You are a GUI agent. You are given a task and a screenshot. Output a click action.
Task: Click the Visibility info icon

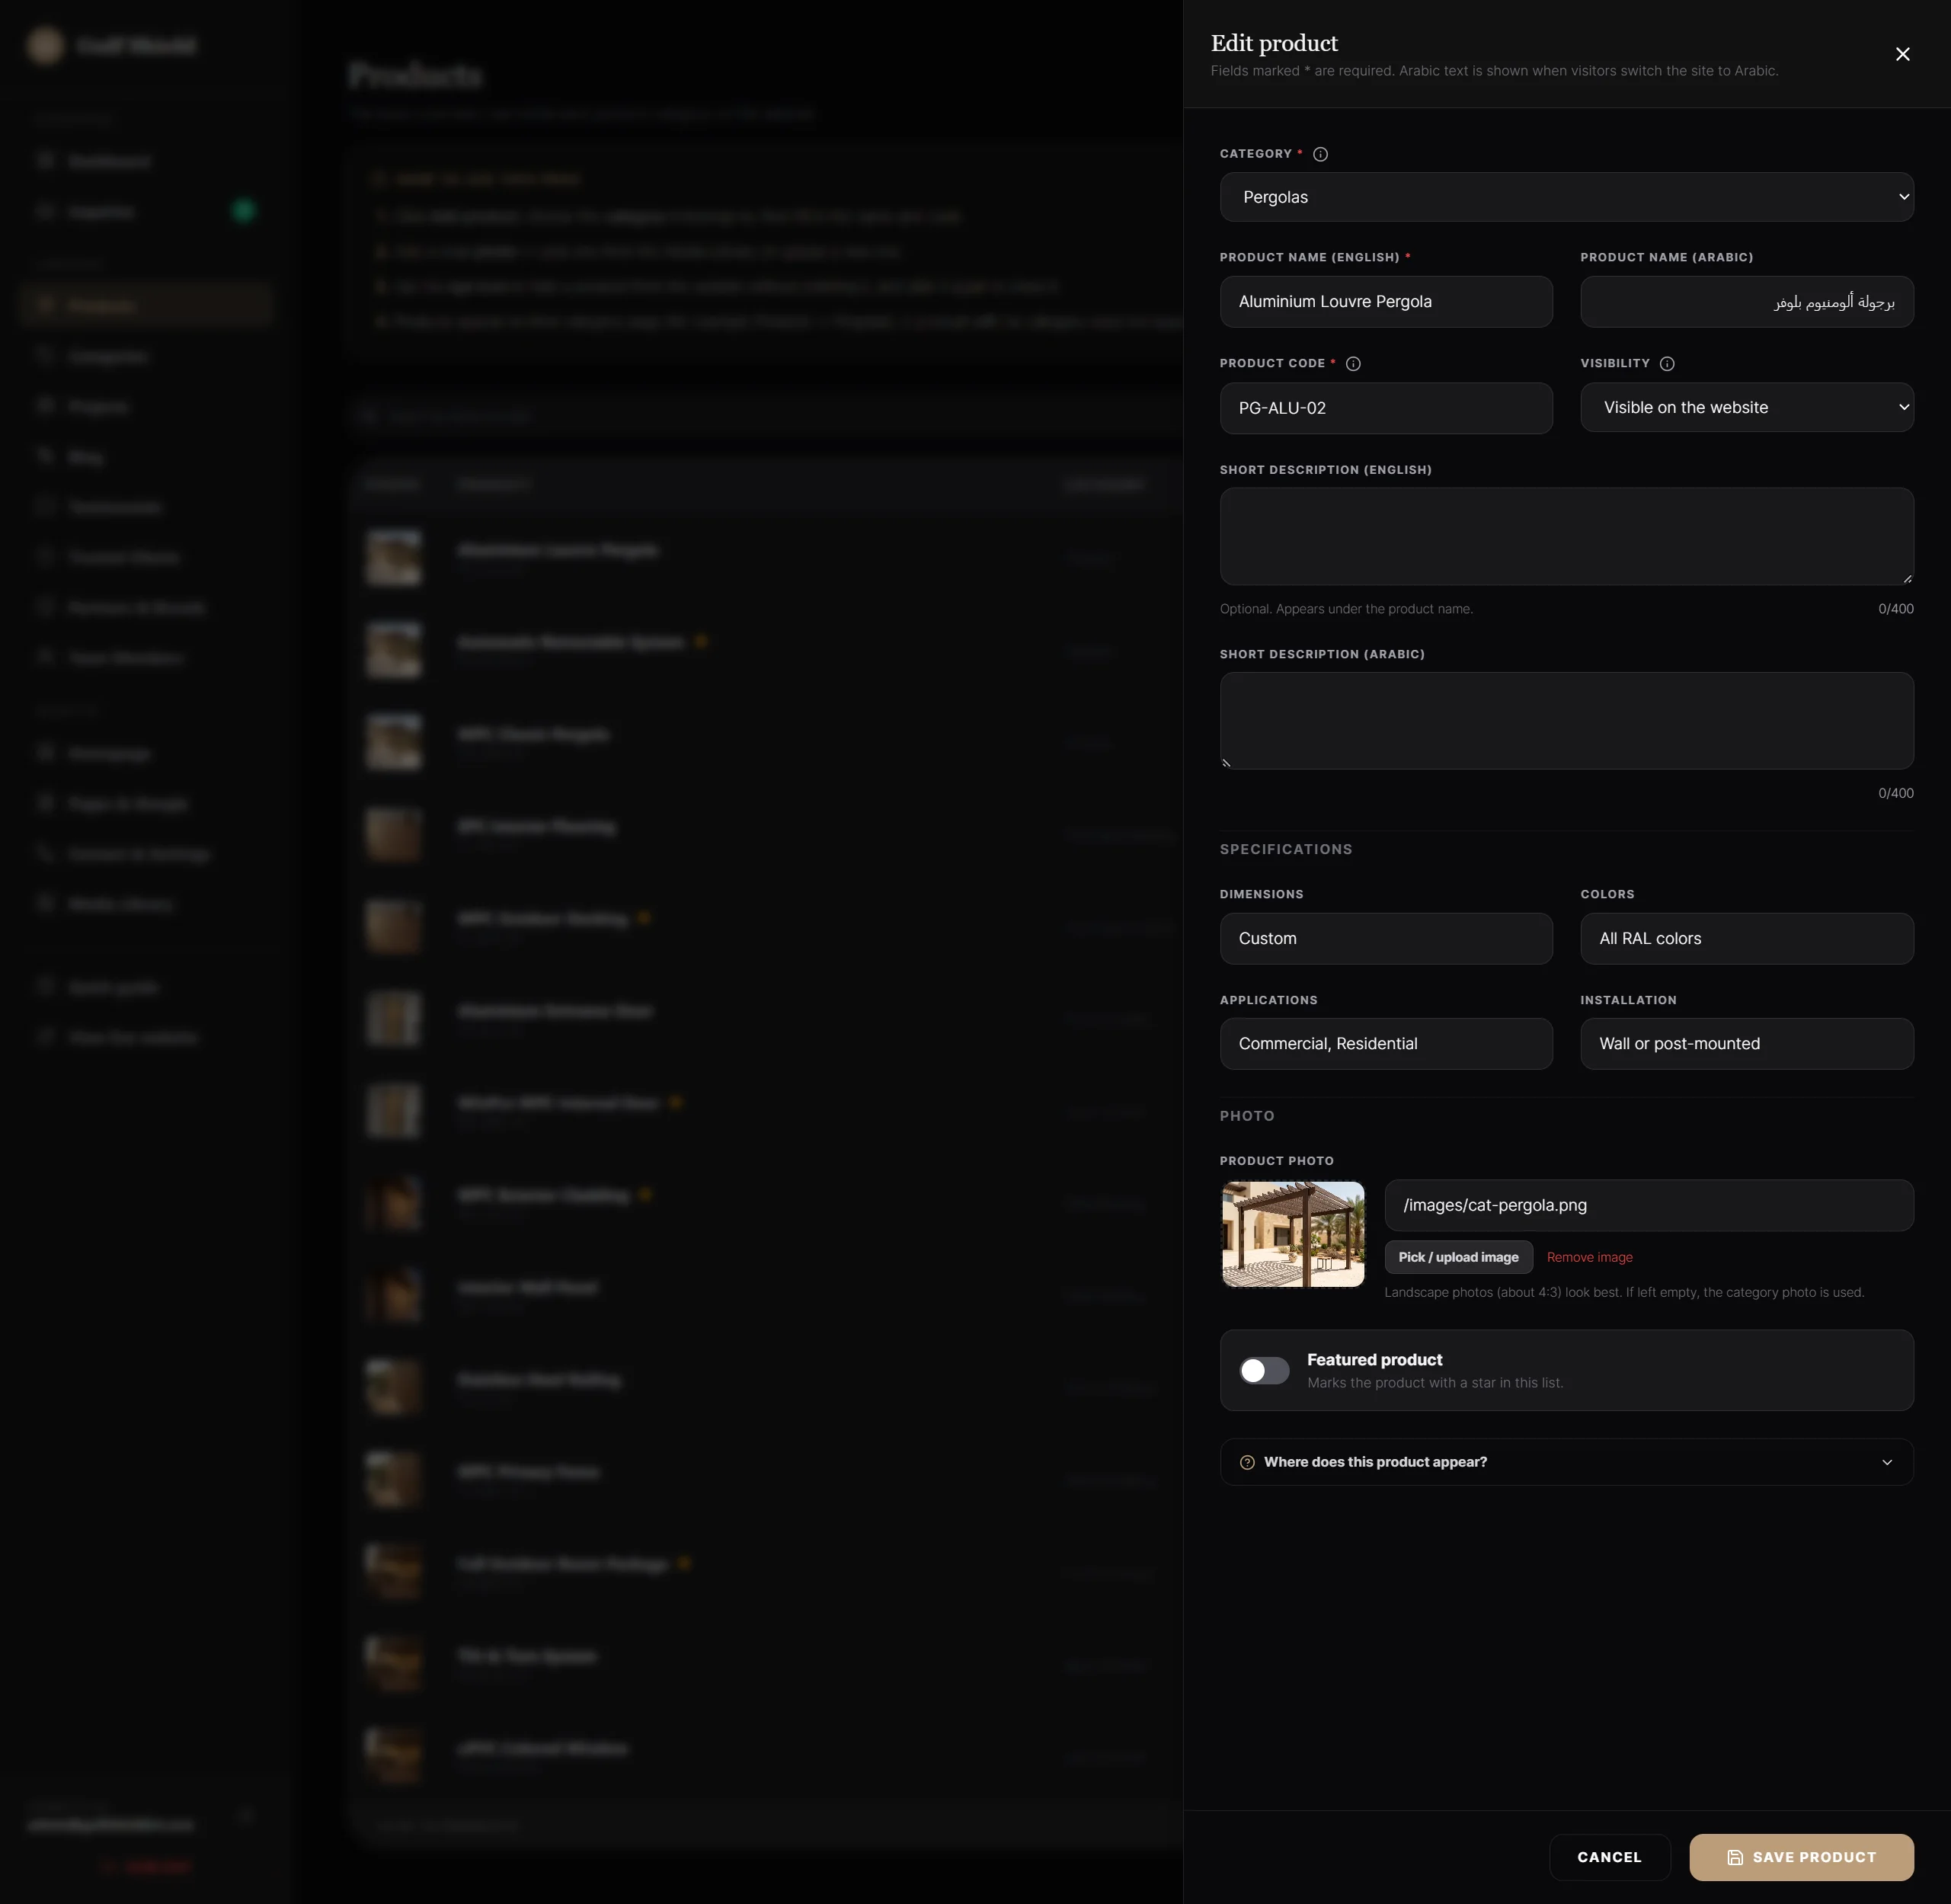[x=1667, y=364]
